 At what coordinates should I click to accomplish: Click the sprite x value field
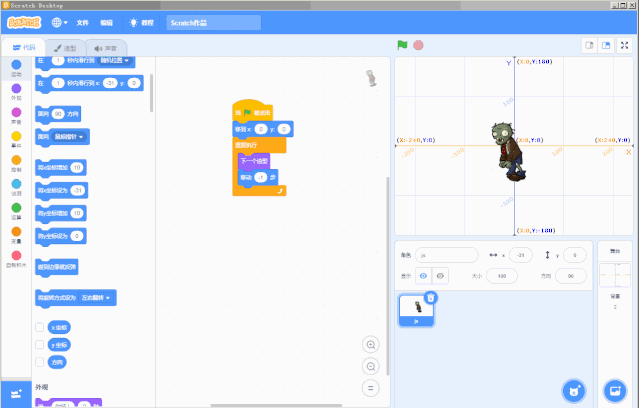point(520,255)
